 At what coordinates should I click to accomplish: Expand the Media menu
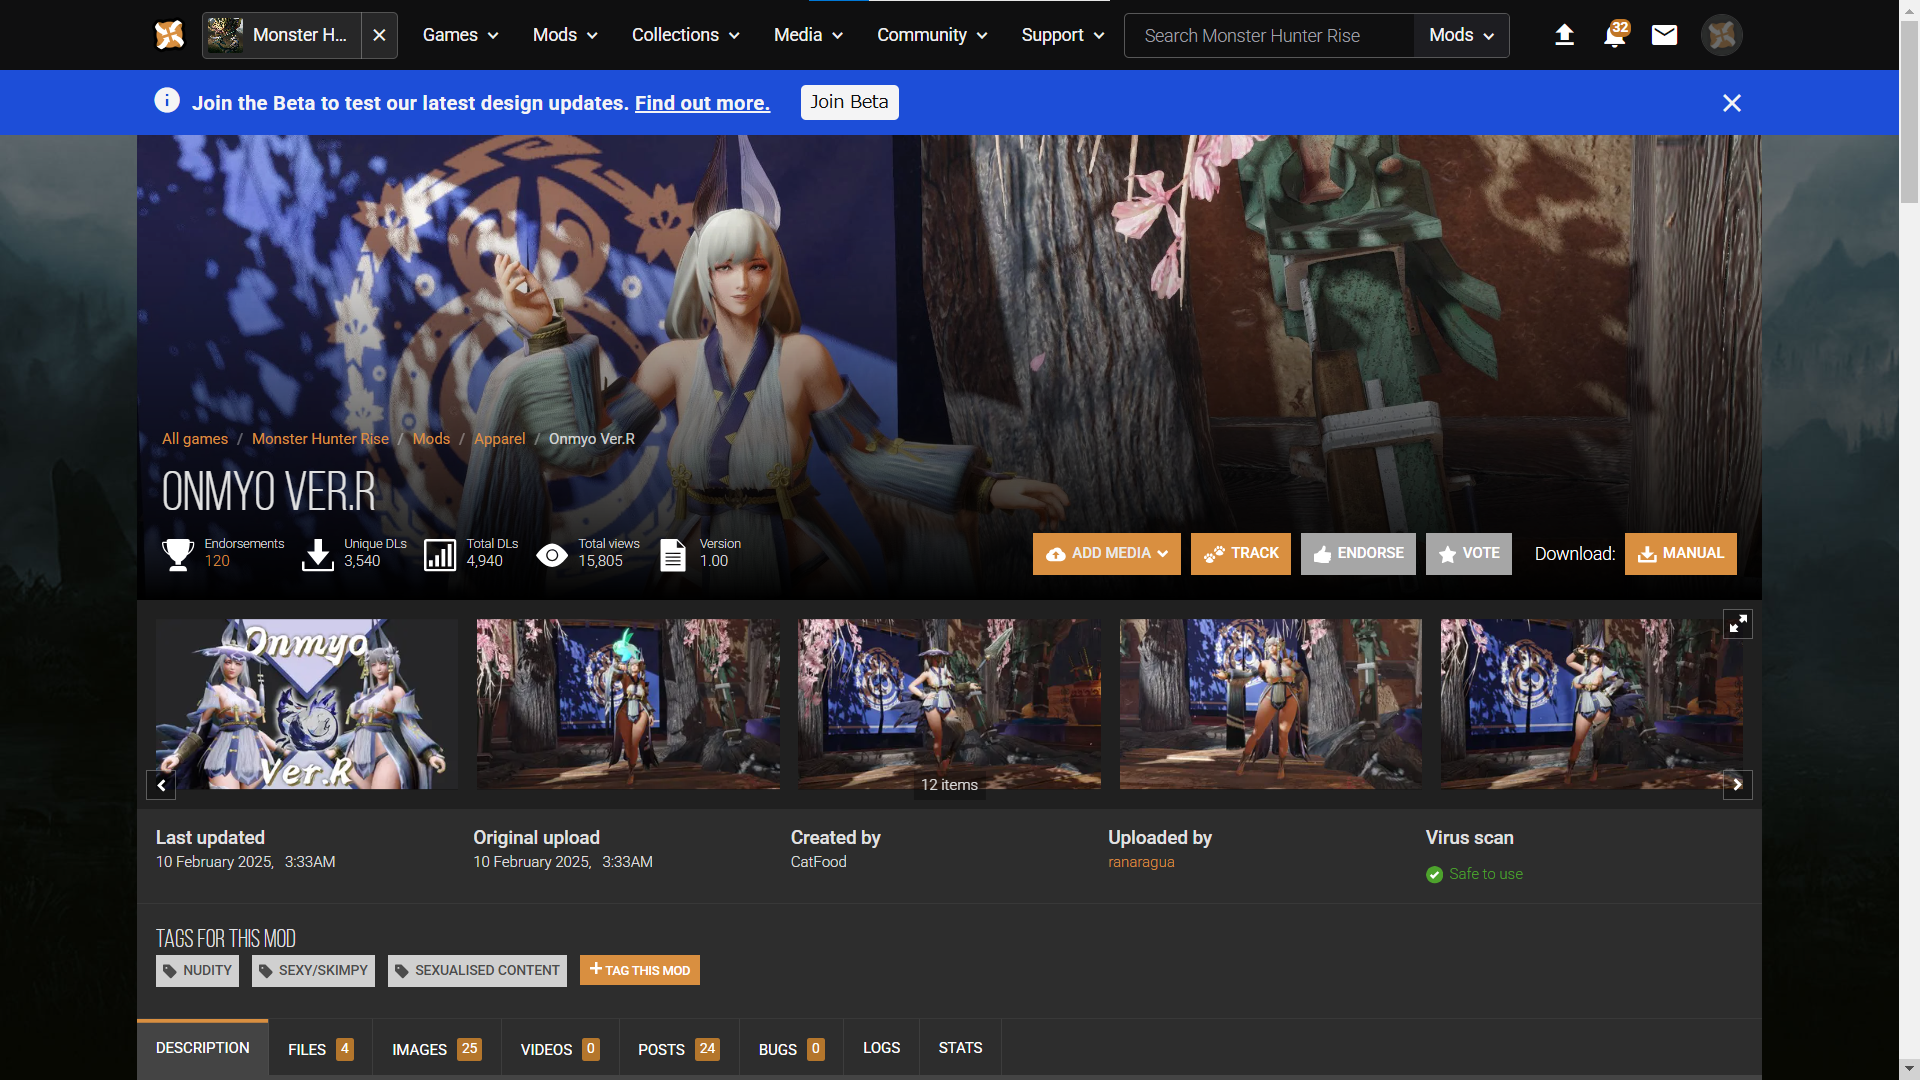click(x=808, y=35)
